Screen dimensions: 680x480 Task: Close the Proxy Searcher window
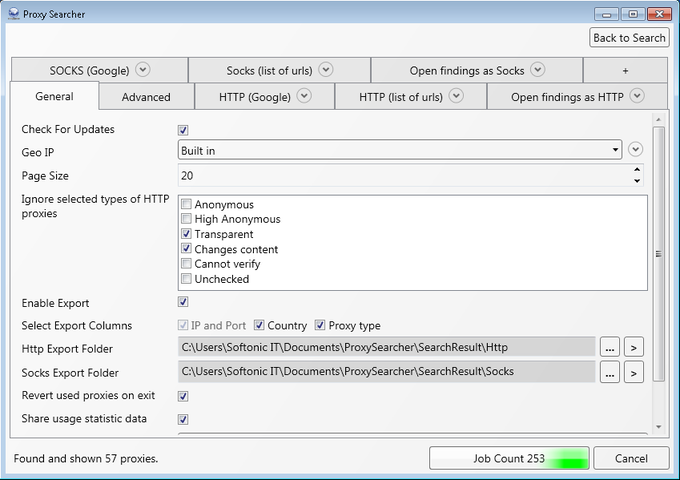(659, 14)
